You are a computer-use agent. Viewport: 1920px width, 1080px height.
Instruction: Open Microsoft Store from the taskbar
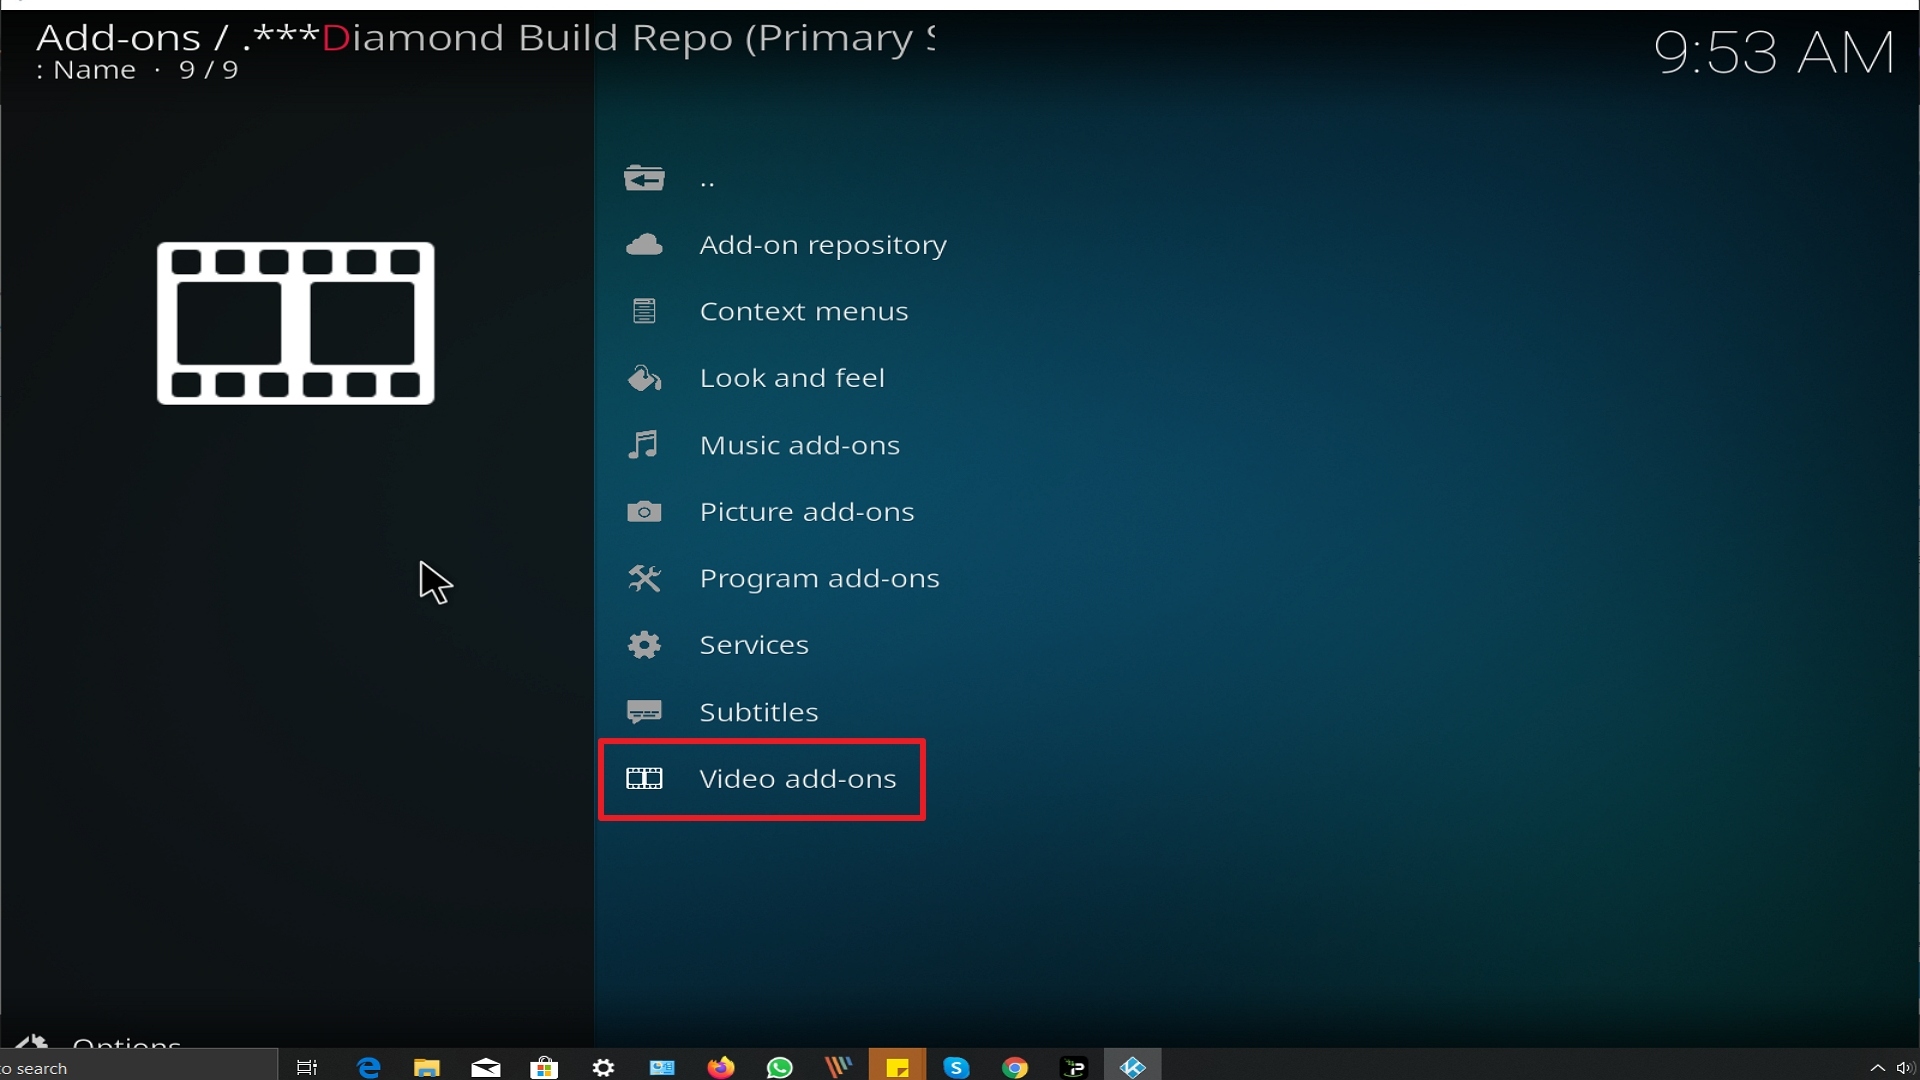pos(544,1068)
